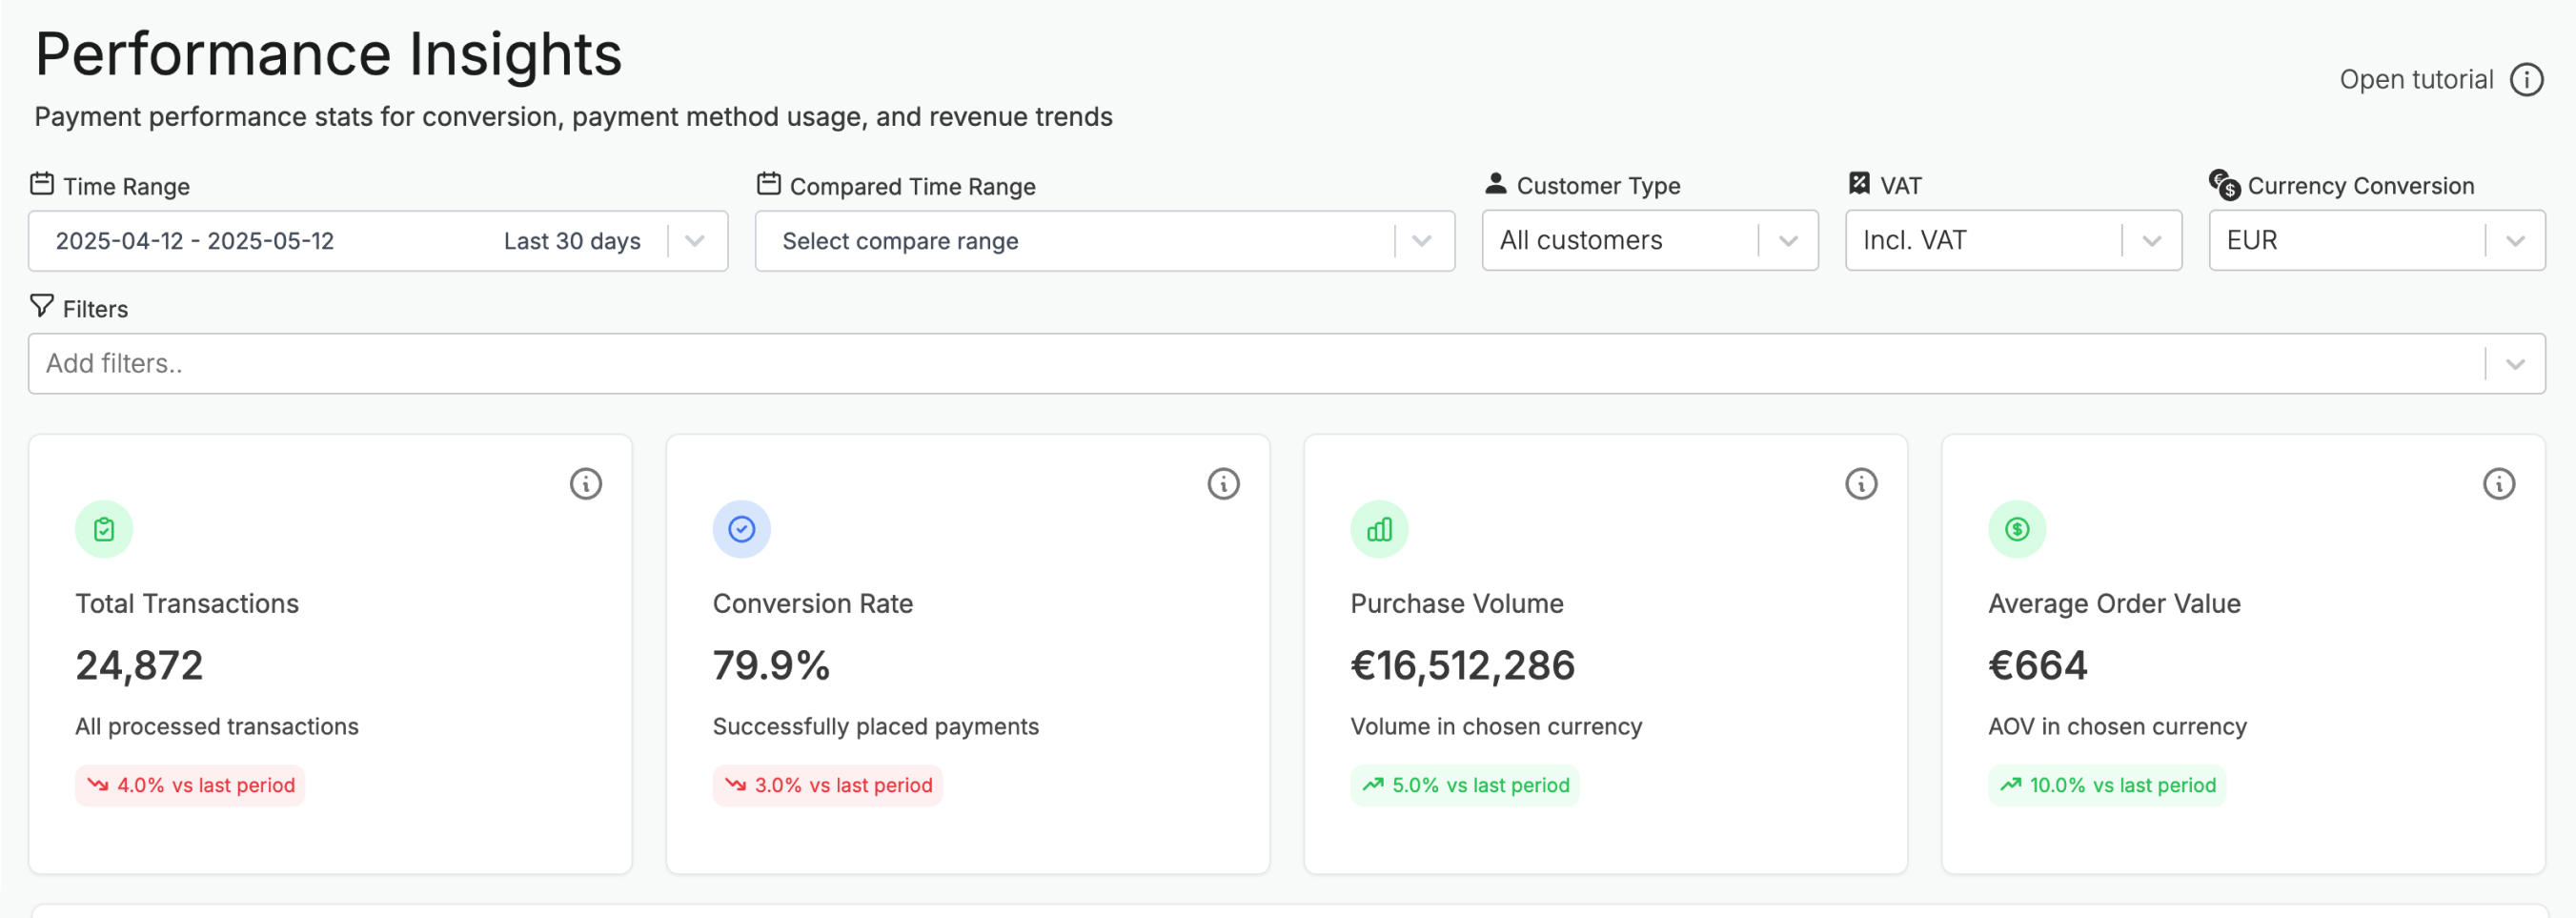This screenshot has width=2576, height=918.
Task: Click the green clipboard Total Transactions icon
Action: point(104,529)
